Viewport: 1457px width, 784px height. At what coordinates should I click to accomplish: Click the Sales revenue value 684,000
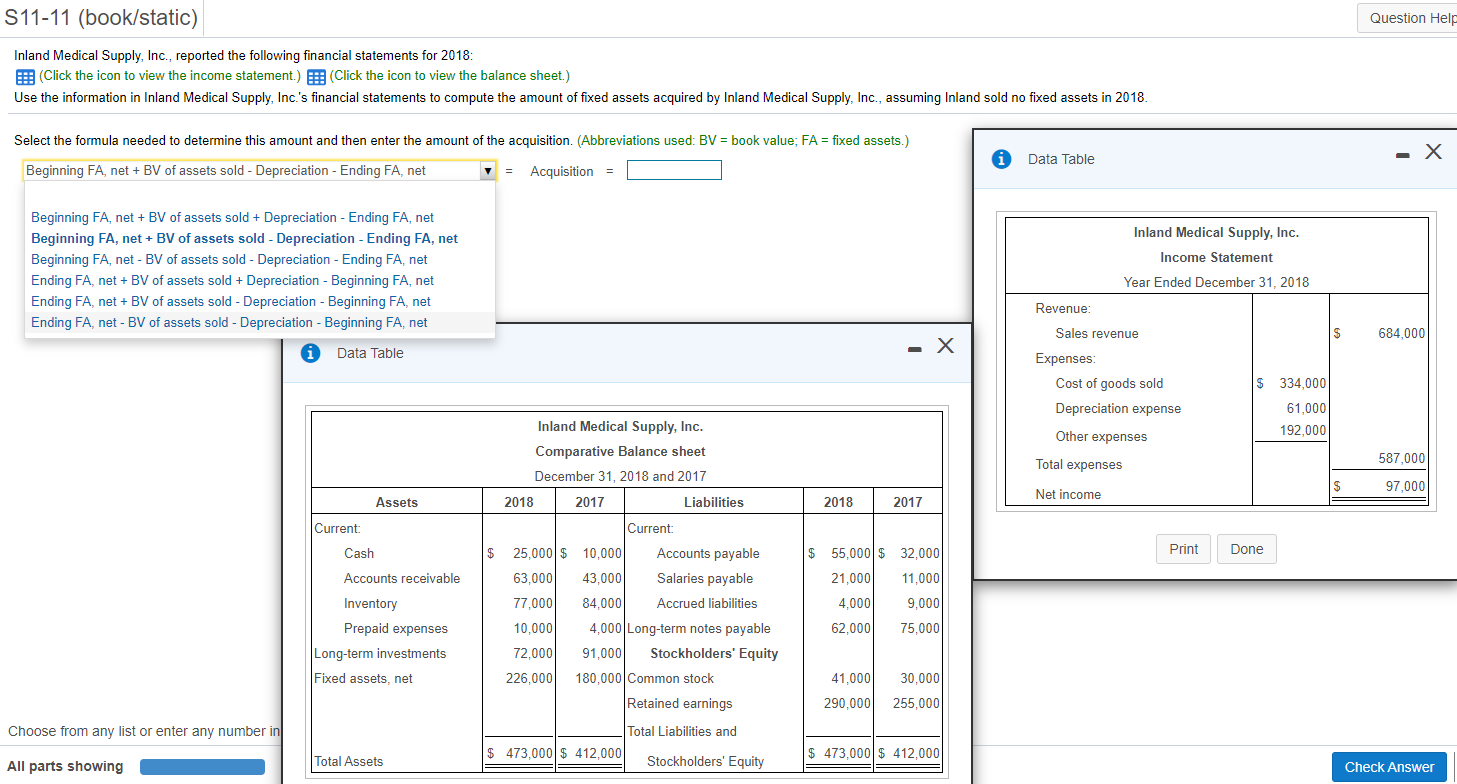1402,334
